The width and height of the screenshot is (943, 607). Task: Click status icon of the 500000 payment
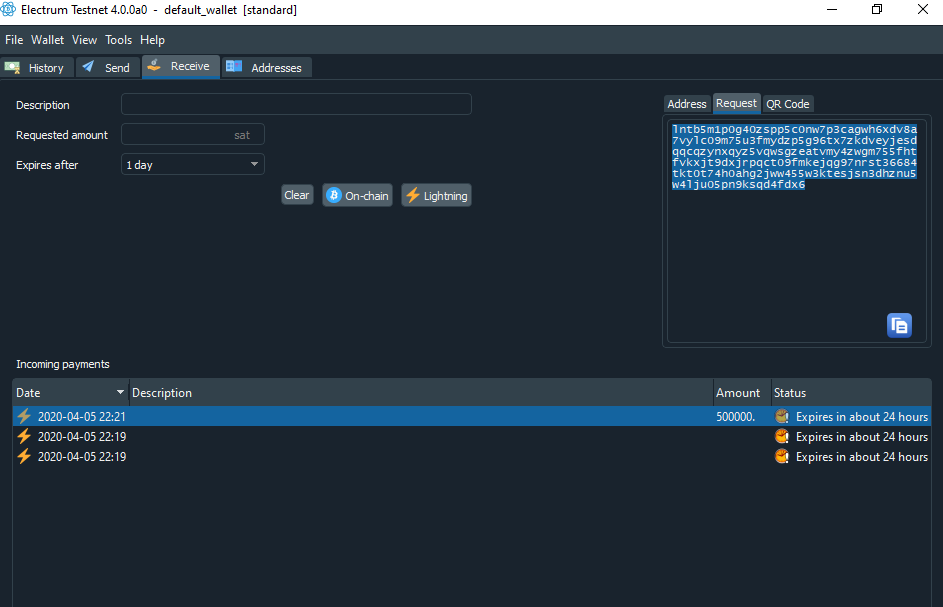tap(782, 416)
